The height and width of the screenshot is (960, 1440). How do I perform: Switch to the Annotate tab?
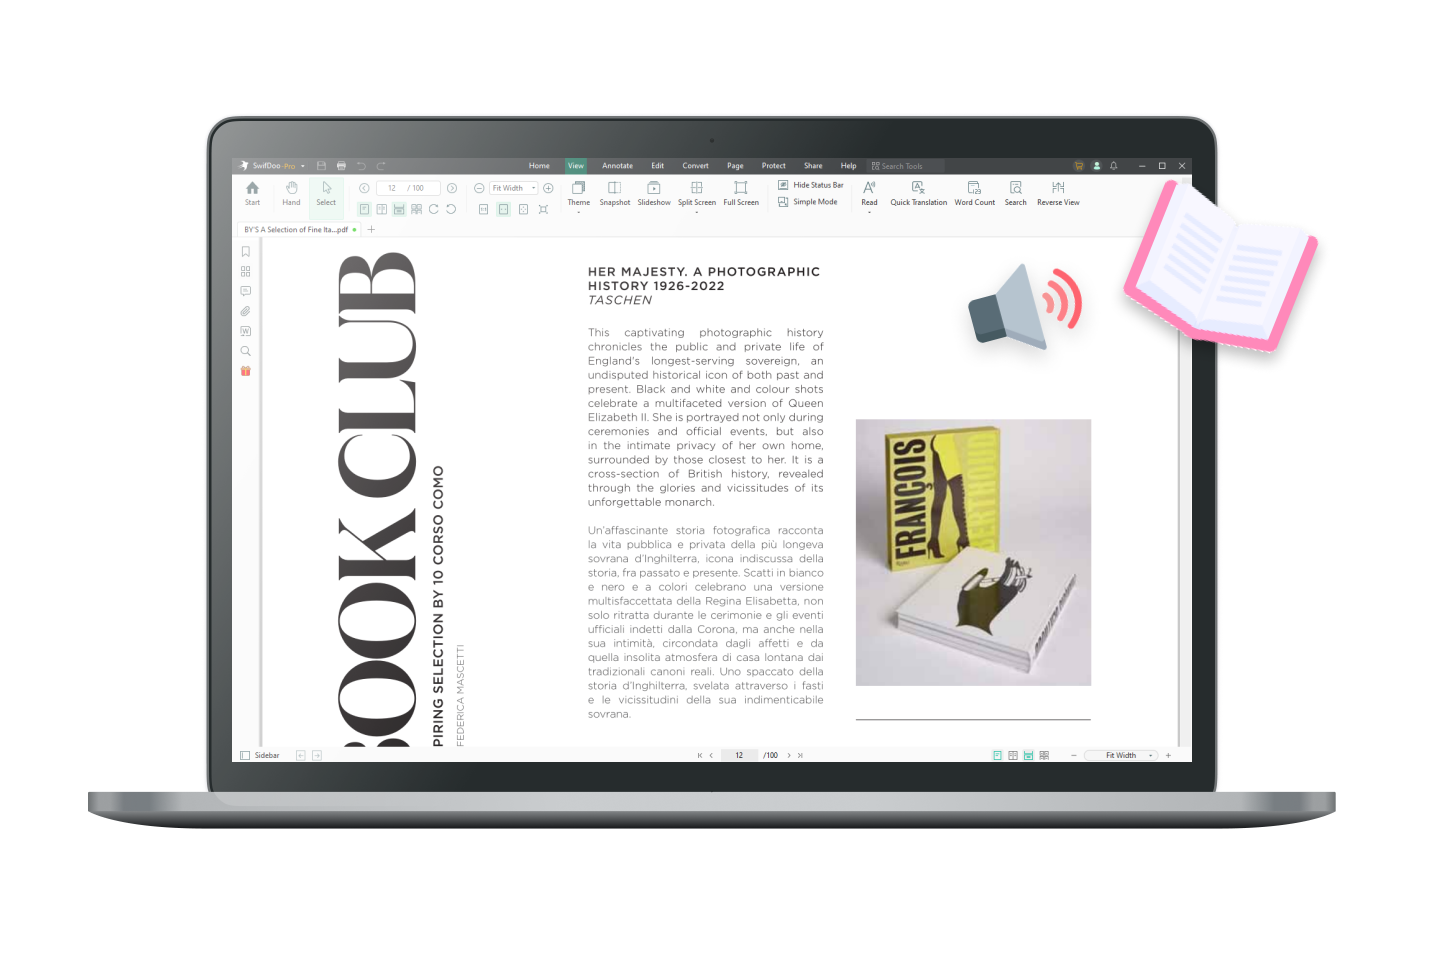click(617, 166)
